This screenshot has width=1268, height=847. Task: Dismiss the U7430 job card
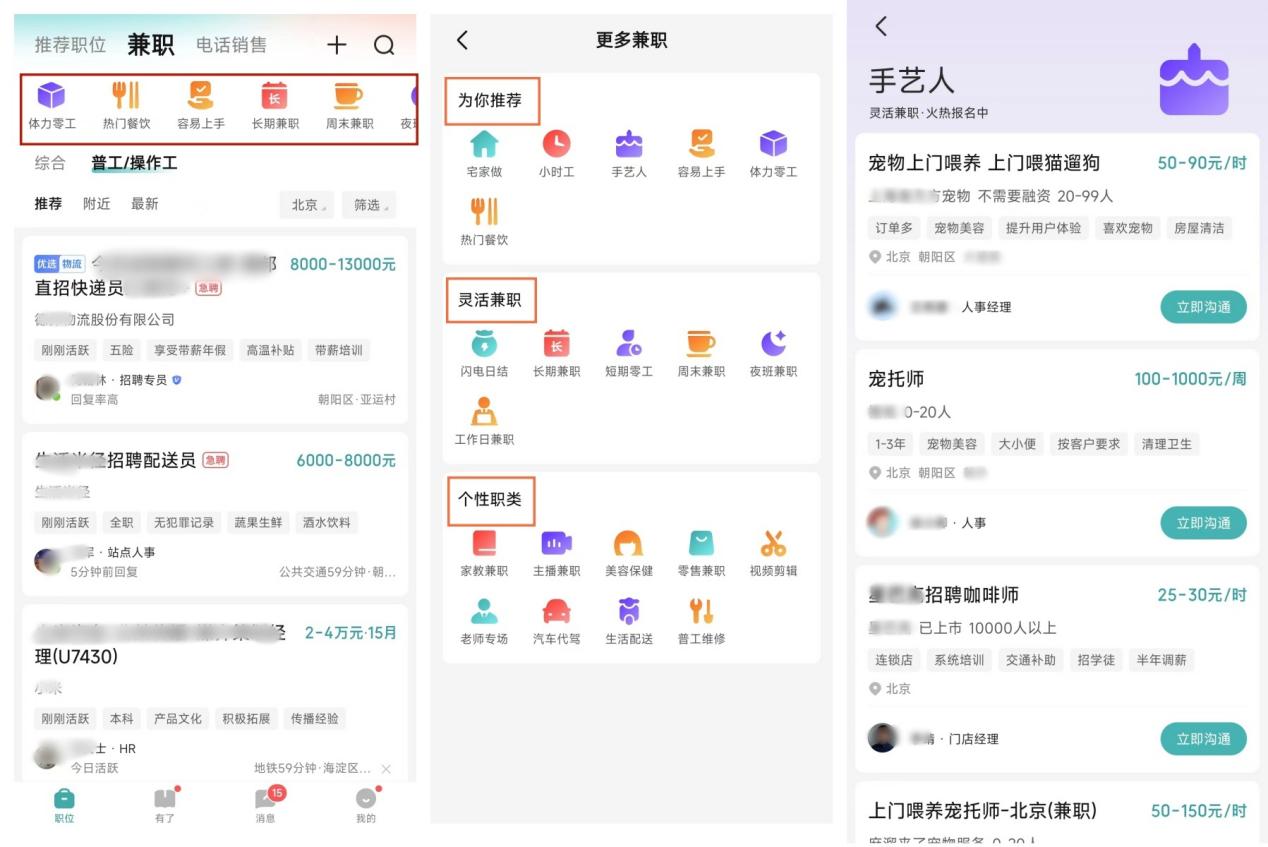click(386, 769)
